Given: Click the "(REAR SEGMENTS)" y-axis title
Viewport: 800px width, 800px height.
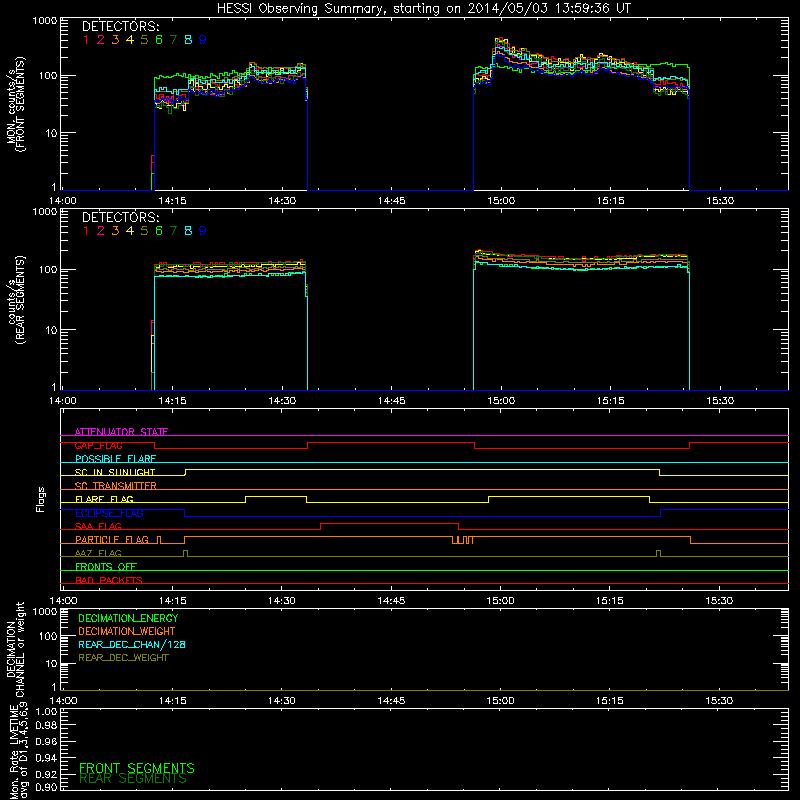Looking at the screenshot, I should 20,300.
